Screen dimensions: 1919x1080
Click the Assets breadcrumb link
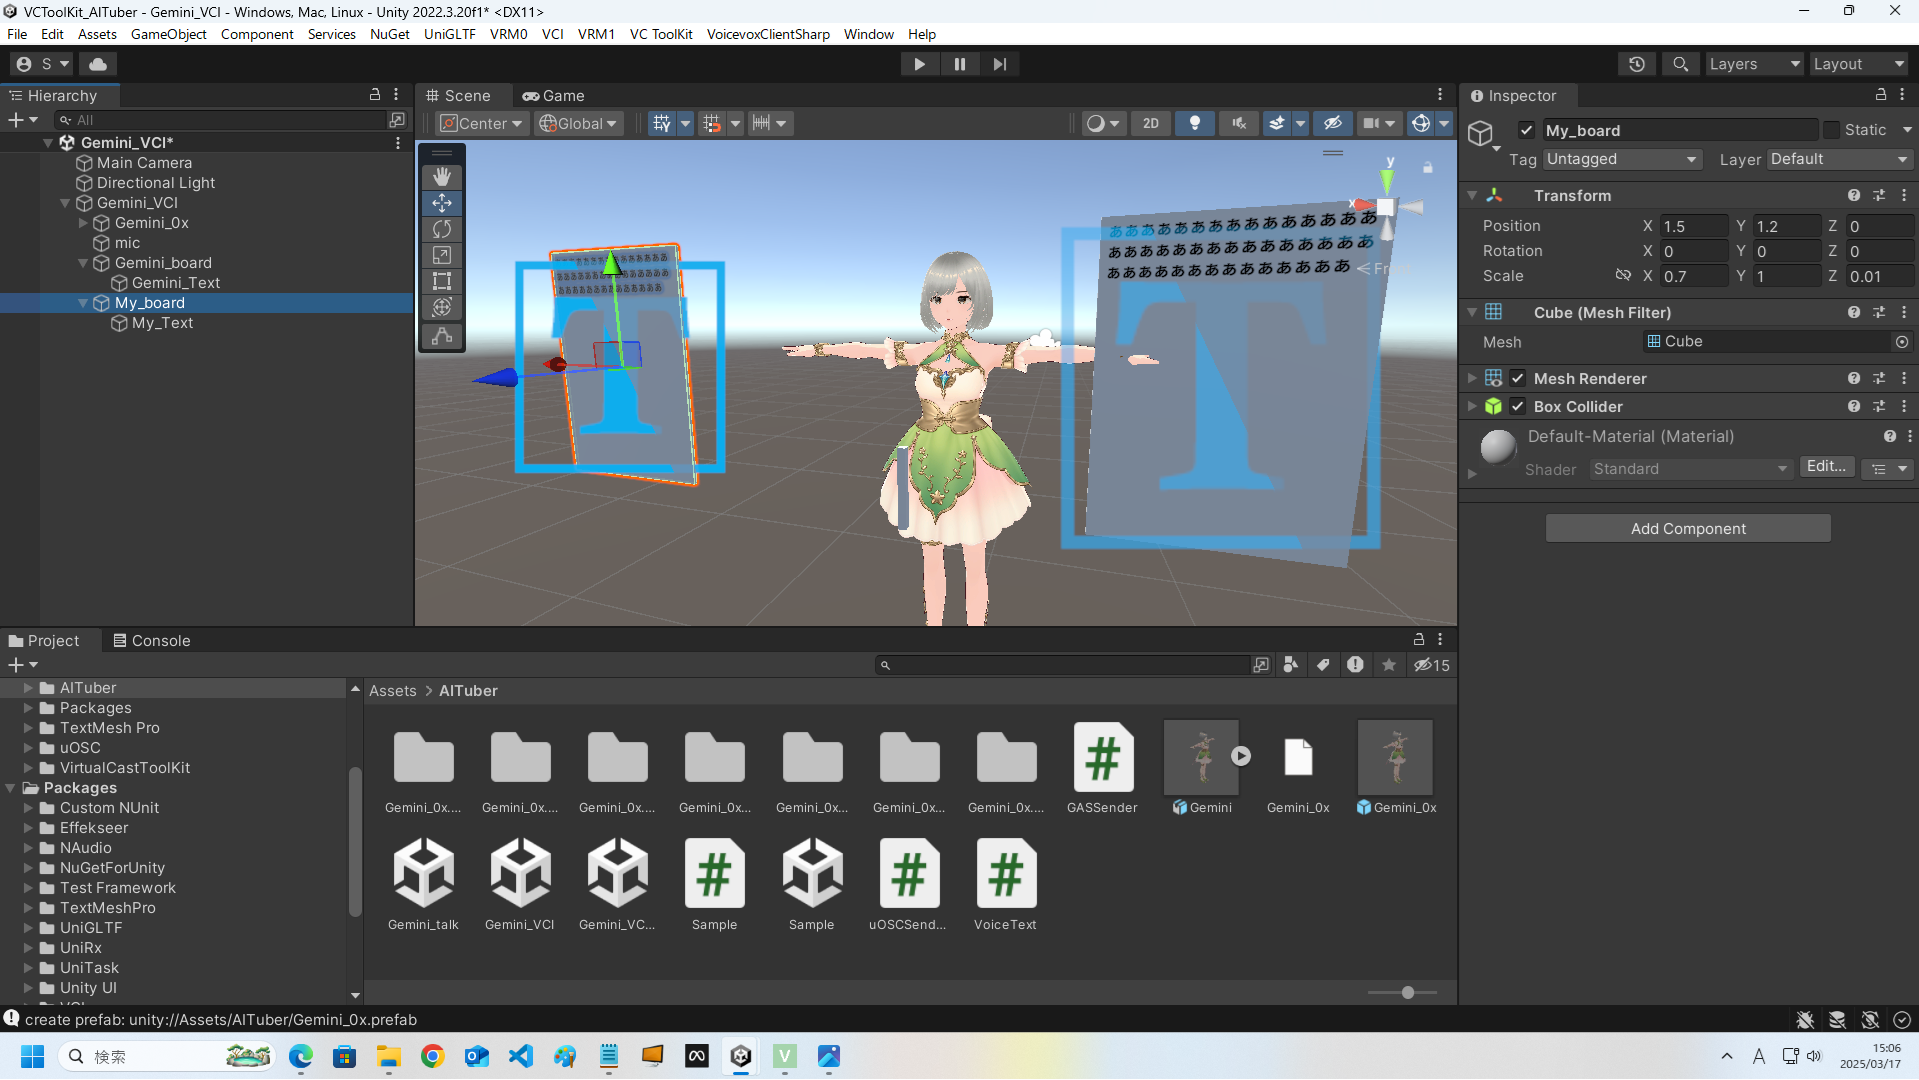pos(393,691)
